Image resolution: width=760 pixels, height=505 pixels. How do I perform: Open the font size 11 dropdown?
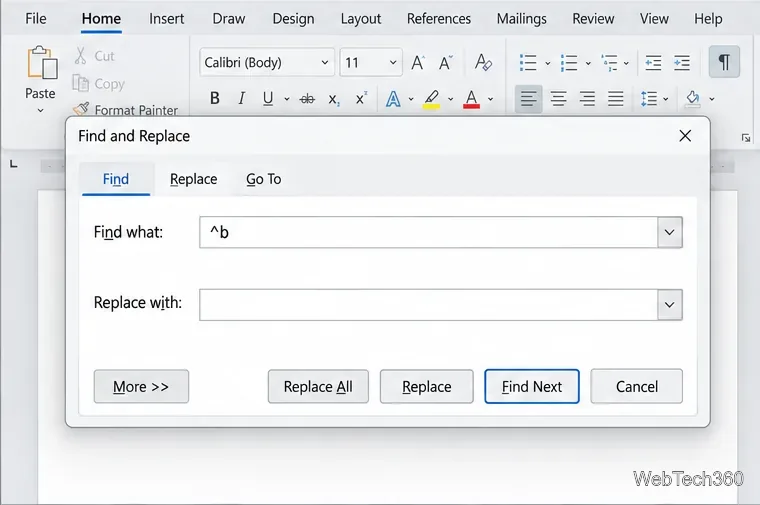[x=393, y=63]
